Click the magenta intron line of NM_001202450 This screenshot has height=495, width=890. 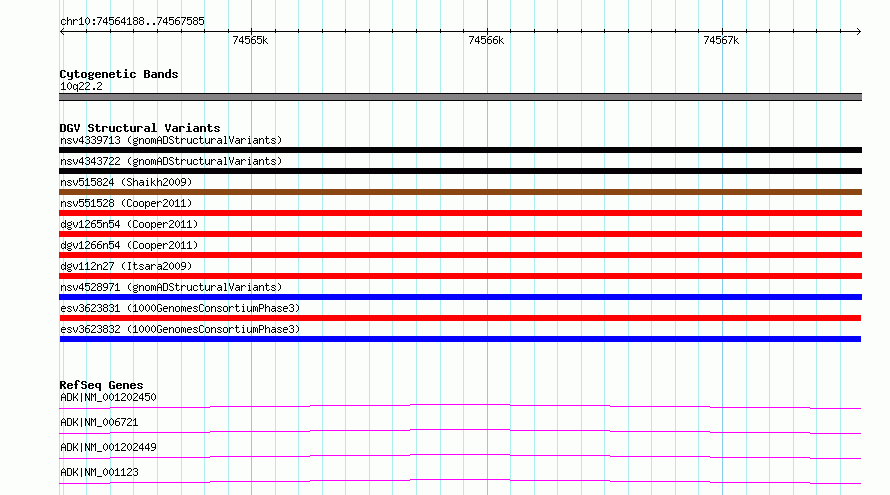coord(460,406)
